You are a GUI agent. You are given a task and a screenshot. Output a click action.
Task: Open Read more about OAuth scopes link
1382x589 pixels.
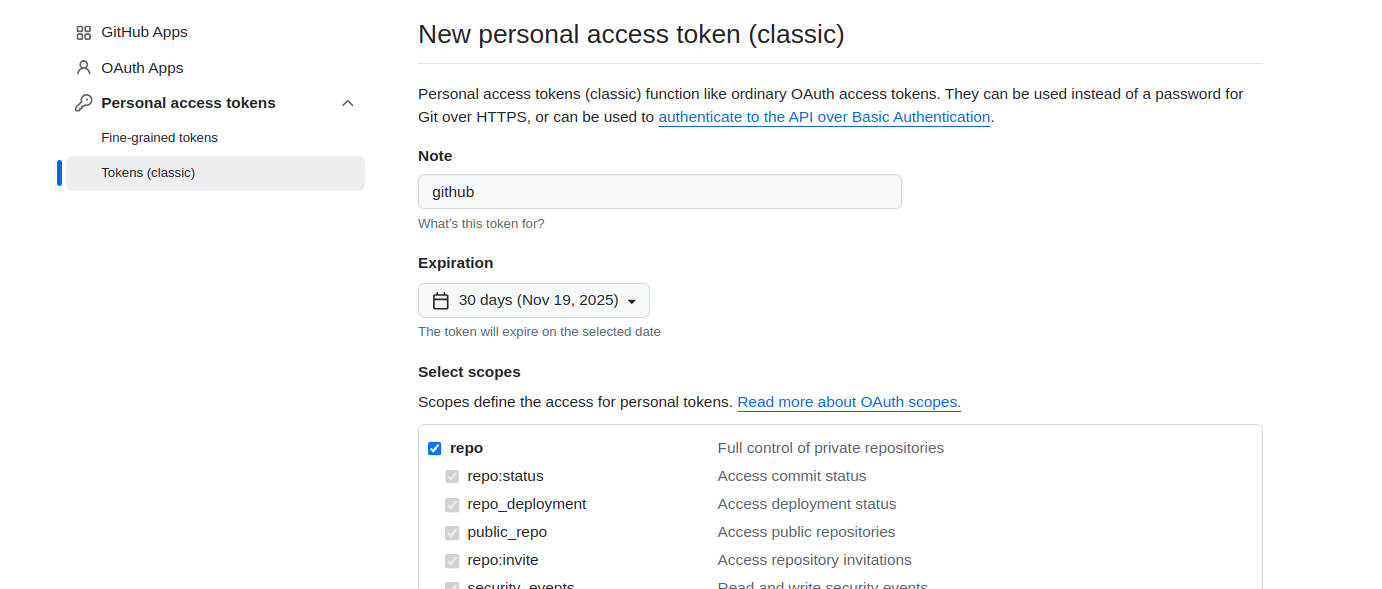tap(849, 402)
